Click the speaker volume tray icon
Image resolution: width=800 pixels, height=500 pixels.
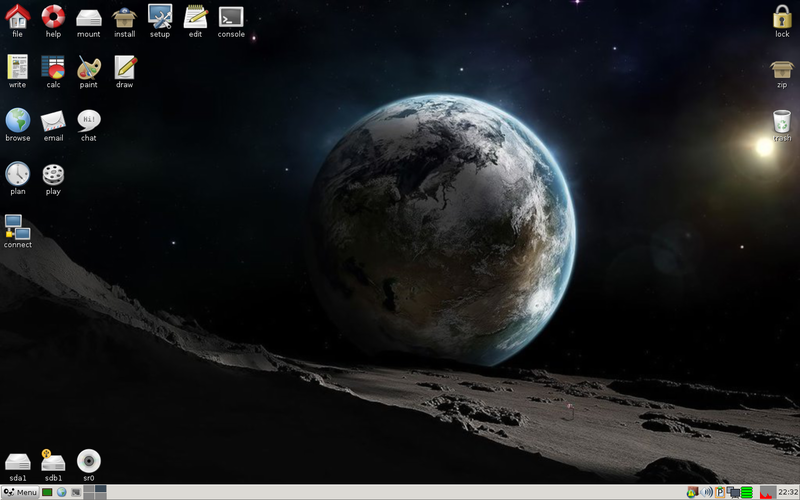click(707, 492)
